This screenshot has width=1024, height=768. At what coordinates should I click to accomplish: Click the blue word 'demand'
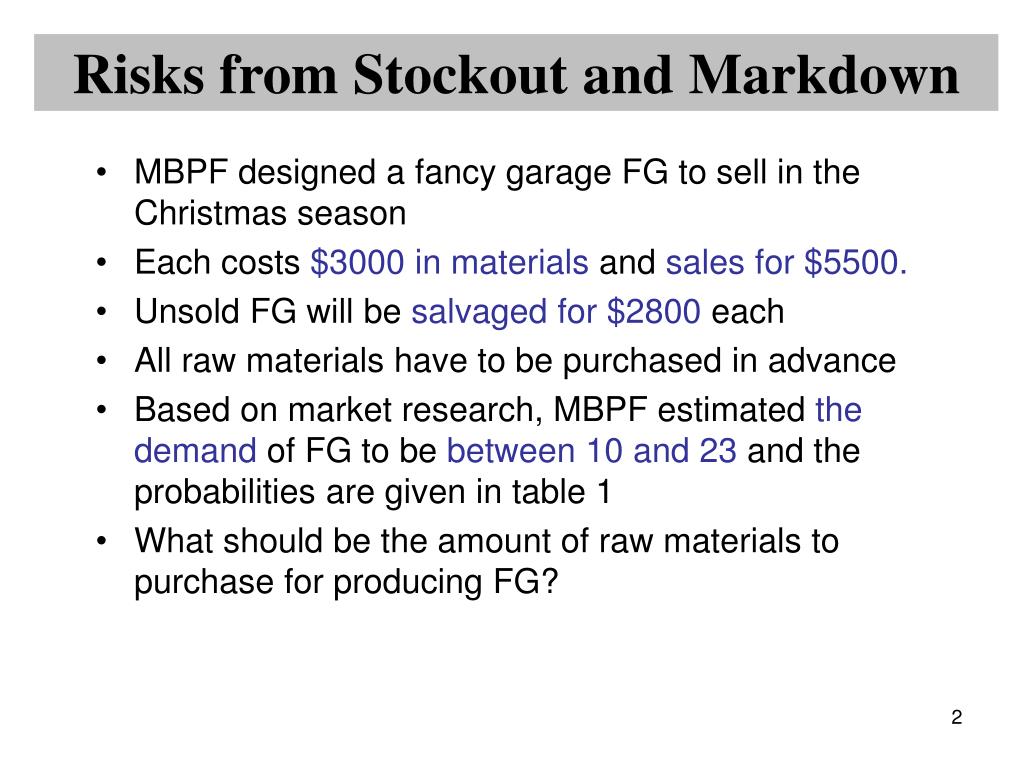coord(195,451)
